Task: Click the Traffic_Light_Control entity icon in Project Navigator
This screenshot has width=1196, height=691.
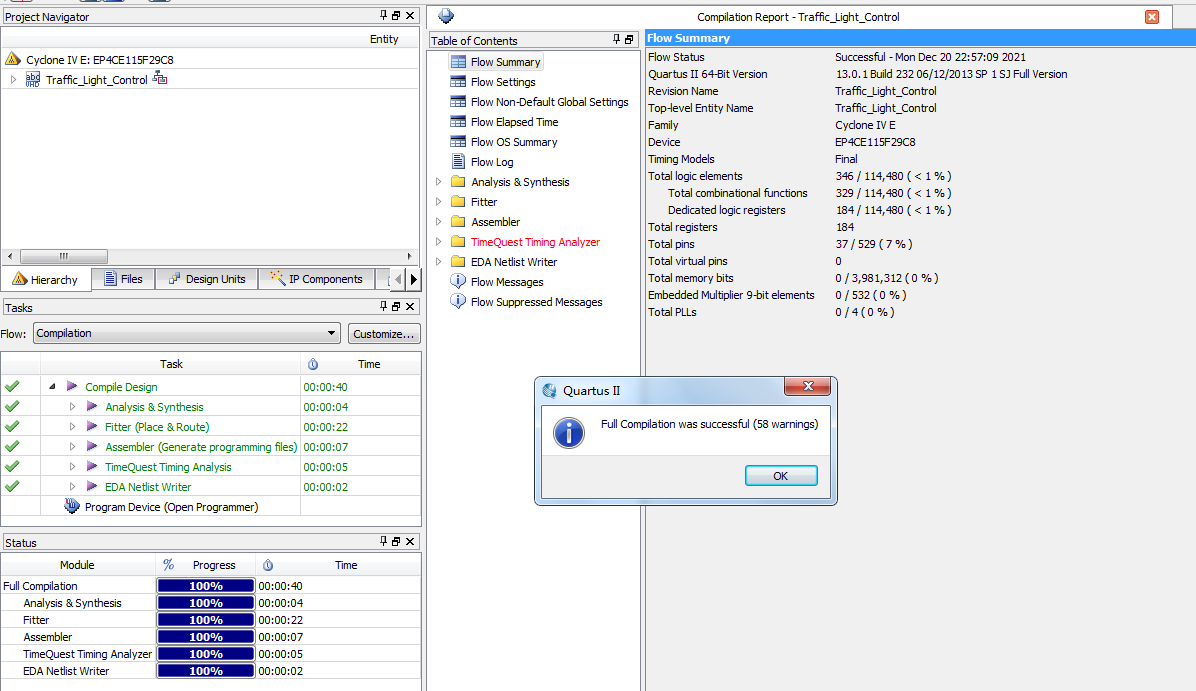Action: (33, 79)
